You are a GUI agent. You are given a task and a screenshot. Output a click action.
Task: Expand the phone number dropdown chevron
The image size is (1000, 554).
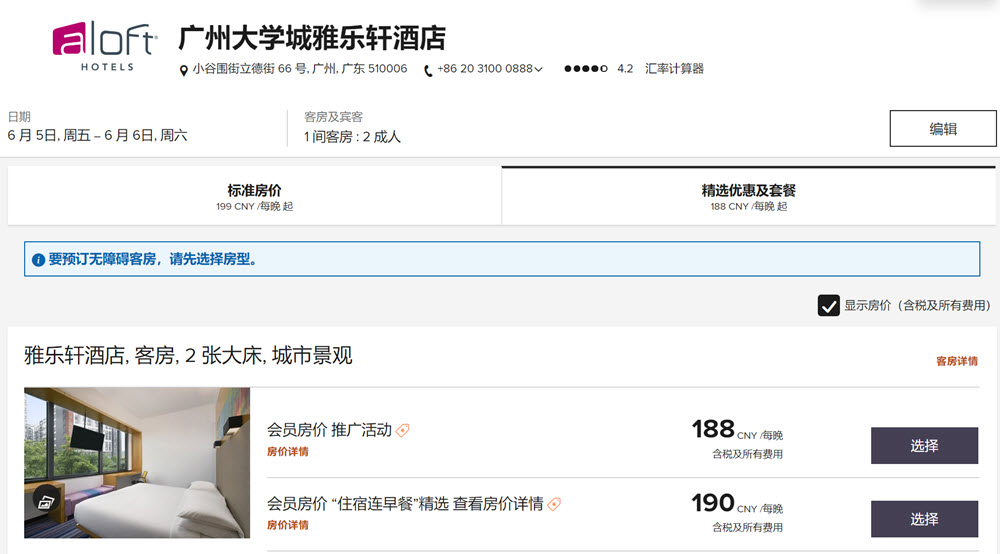coord(538,69)
